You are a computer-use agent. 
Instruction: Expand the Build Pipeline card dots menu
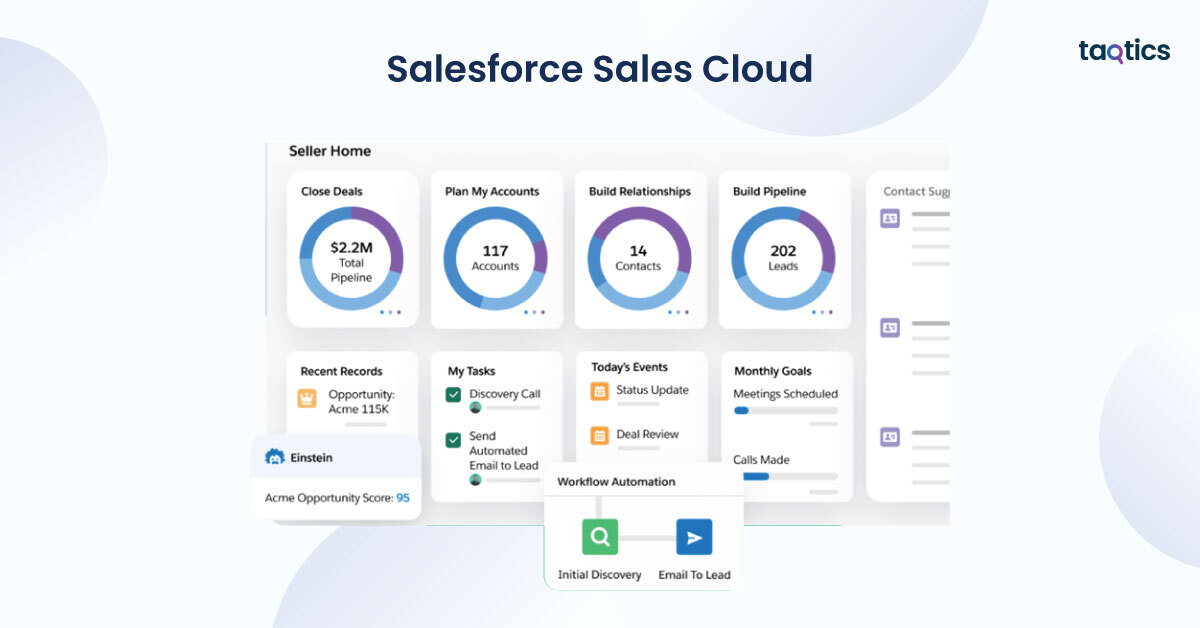[x=822, y=312]
